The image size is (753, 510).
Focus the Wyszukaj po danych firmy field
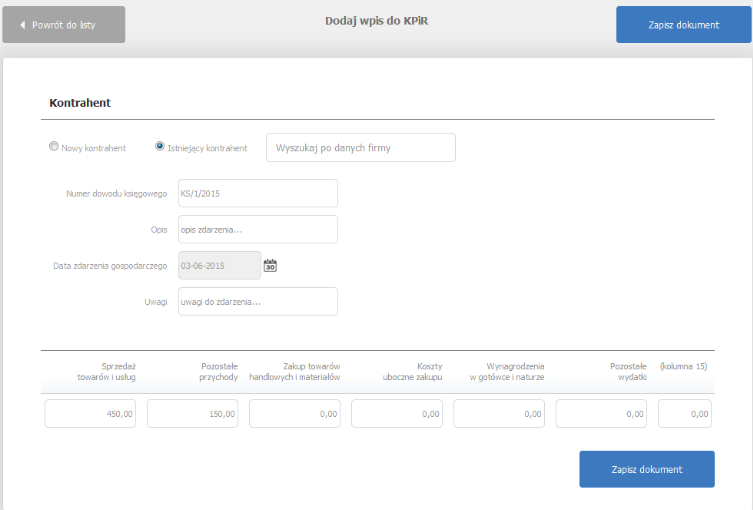pos(361,147)
